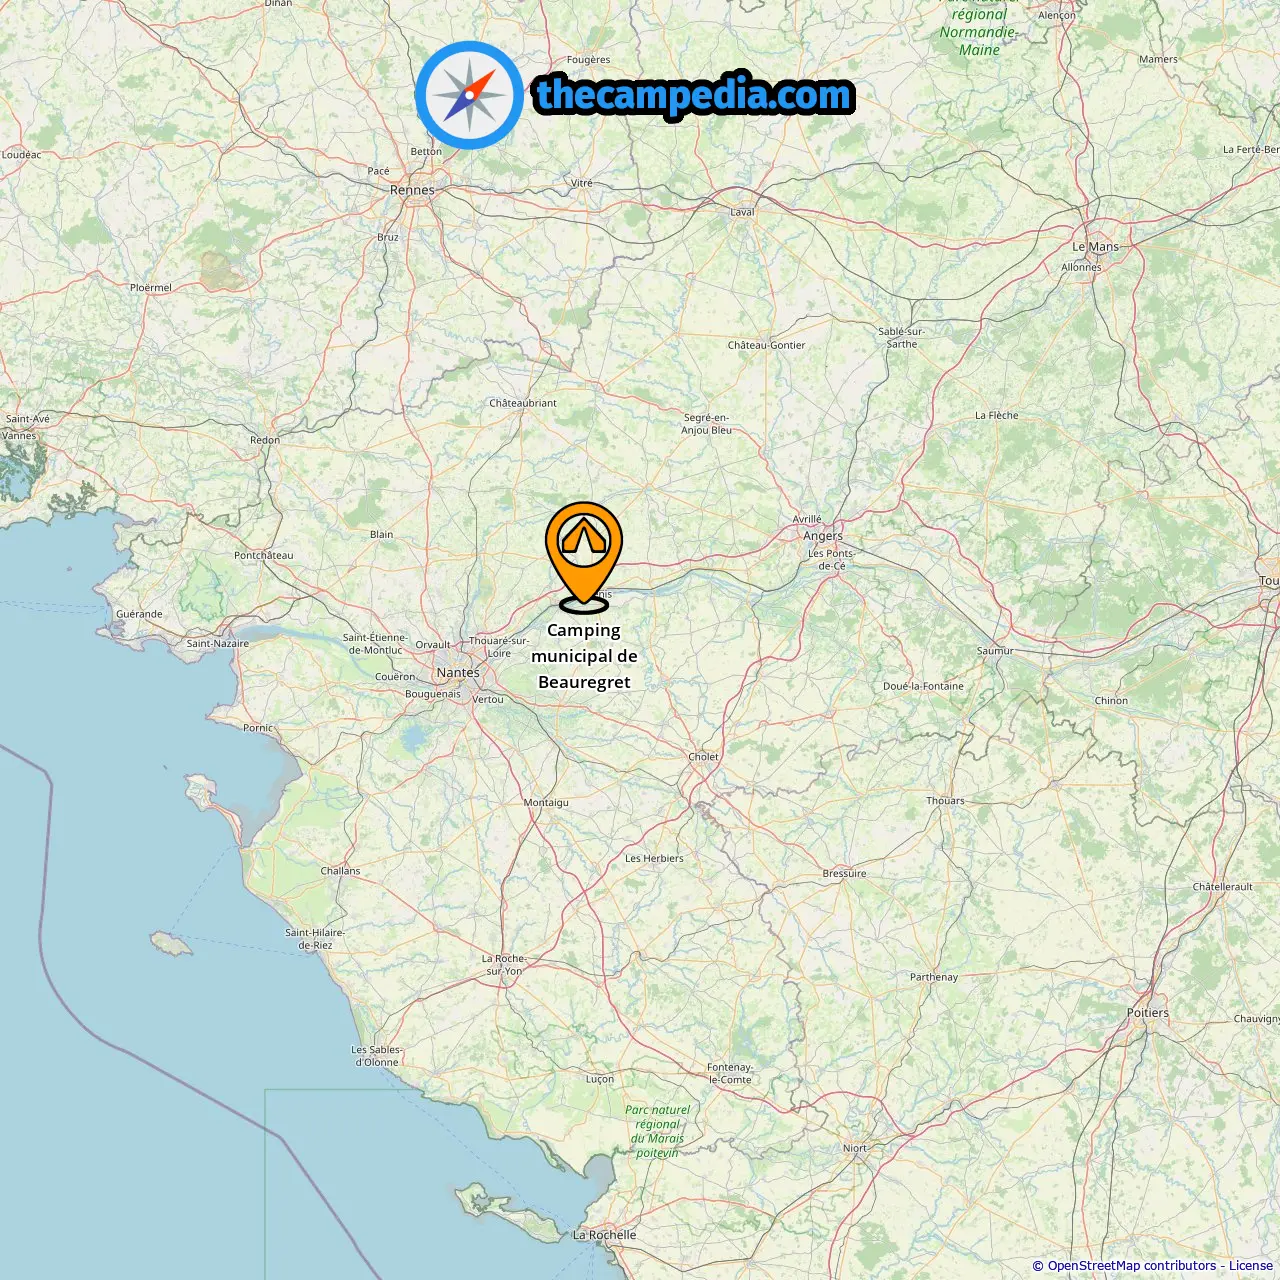
Task: Click the Poitiers city label
Action: point(1147,1012)
